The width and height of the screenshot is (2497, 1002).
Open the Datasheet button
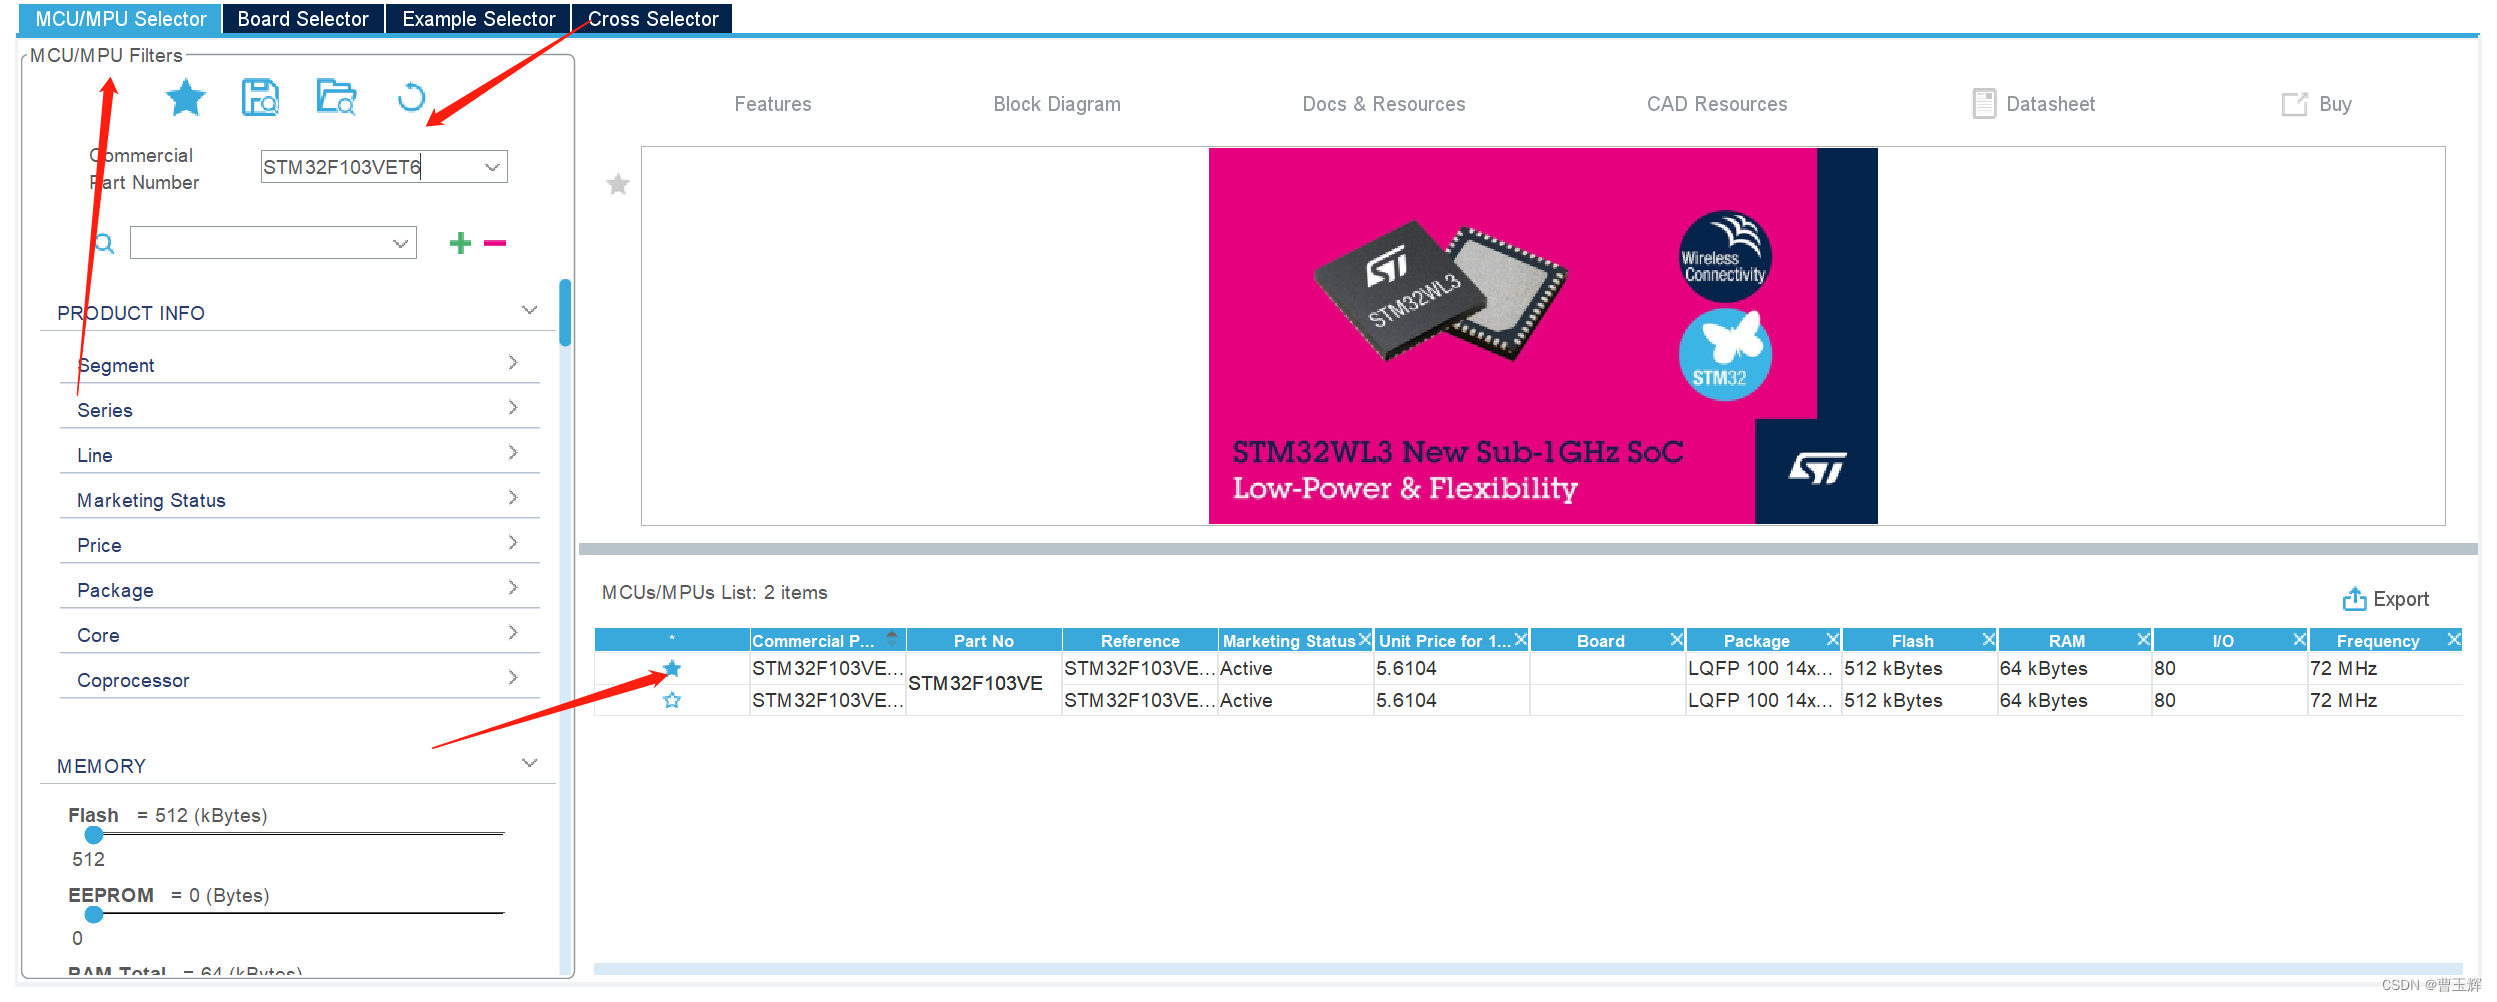pyautogui.click(x=2034, y=104)
